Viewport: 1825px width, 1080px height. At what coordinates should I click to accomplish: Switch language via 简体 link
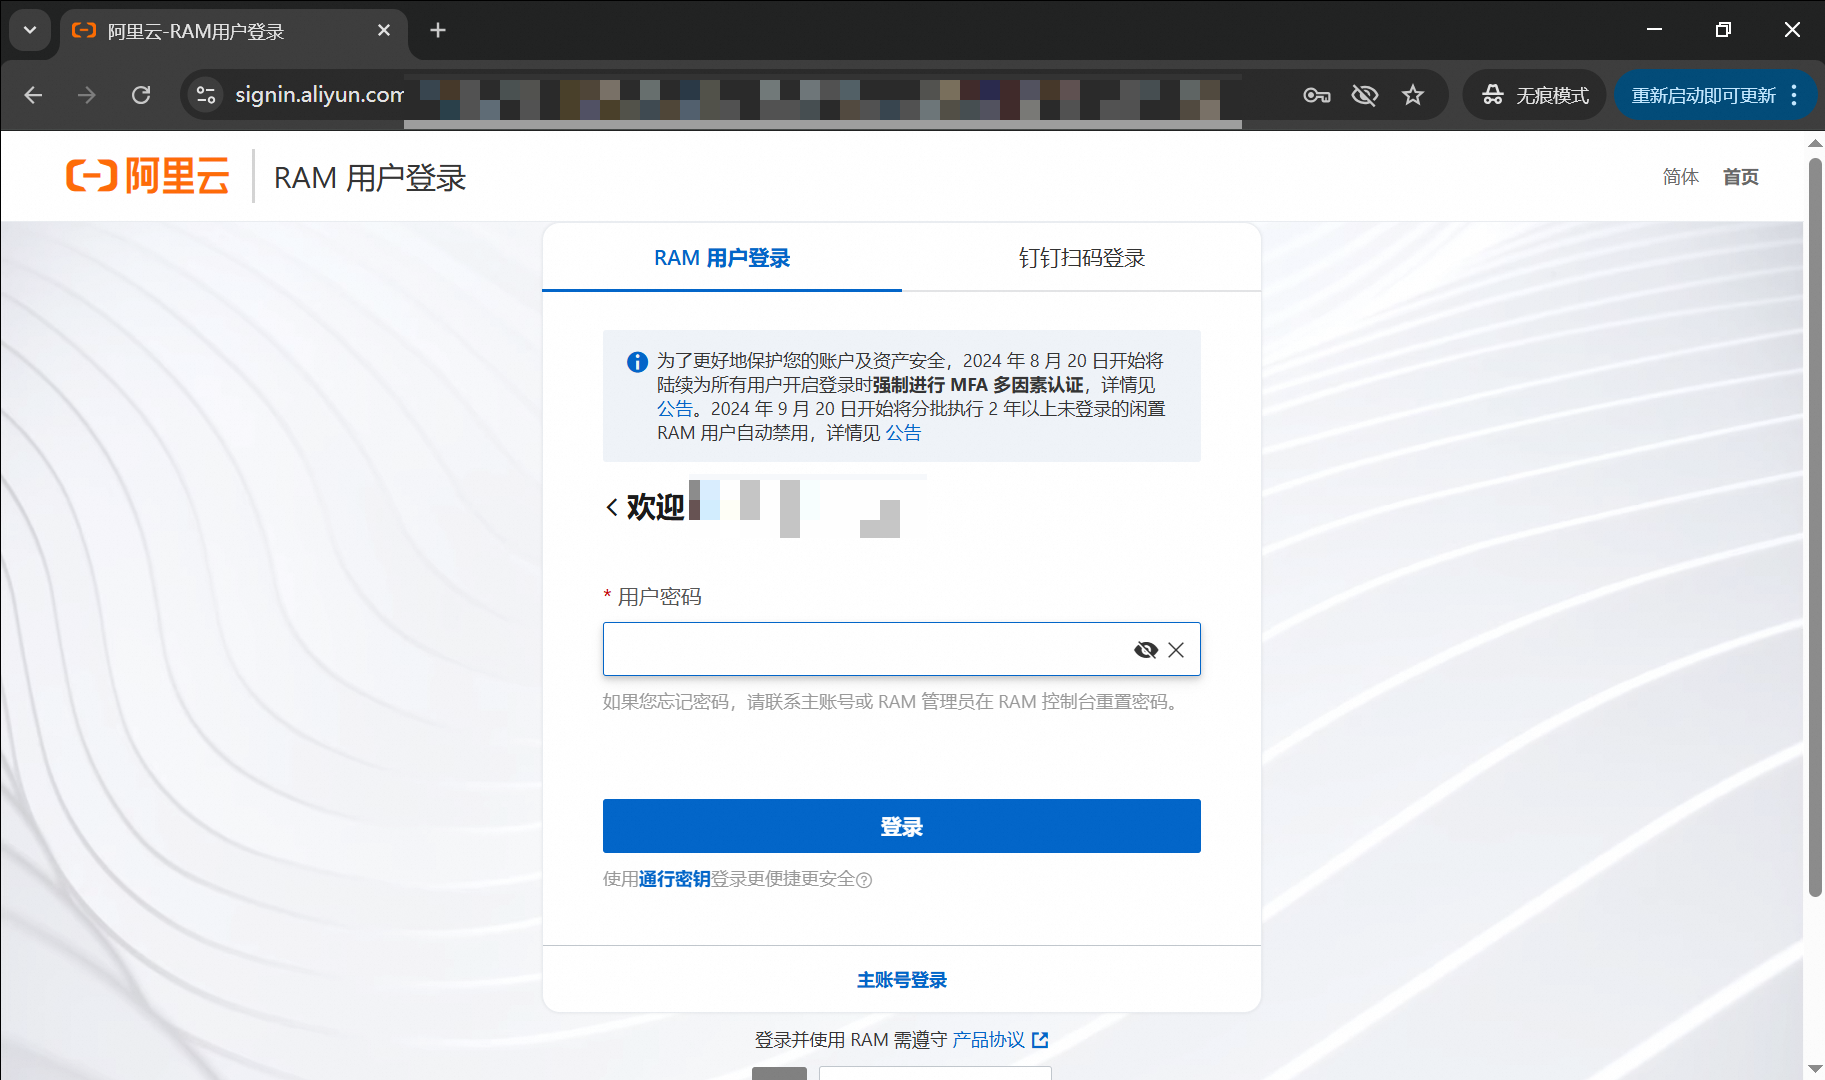tap(1681, 177)
